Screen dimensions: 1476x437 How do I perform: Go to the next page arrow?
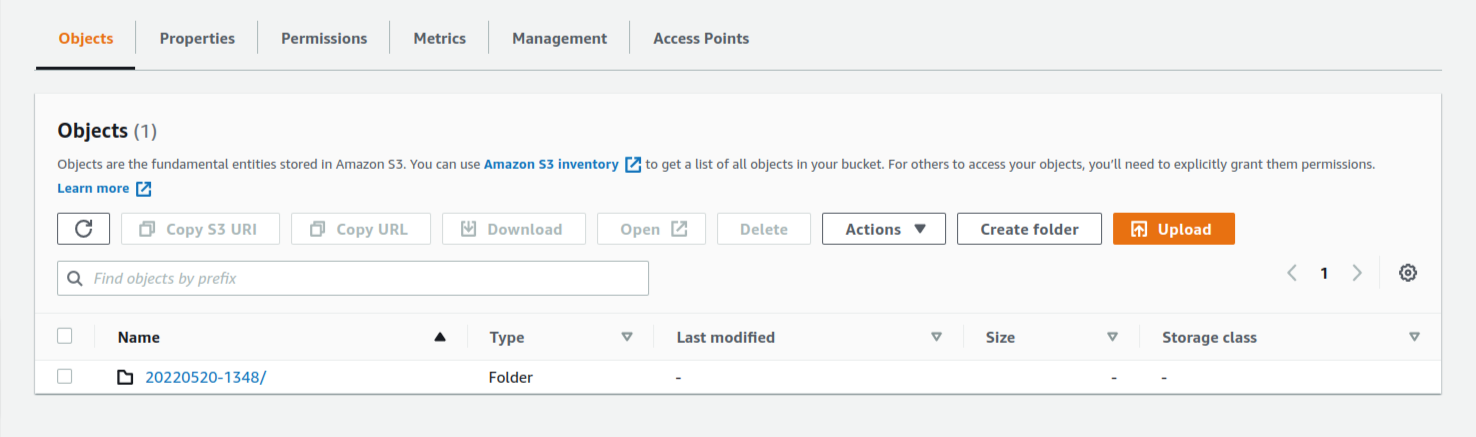(1357, 273)
